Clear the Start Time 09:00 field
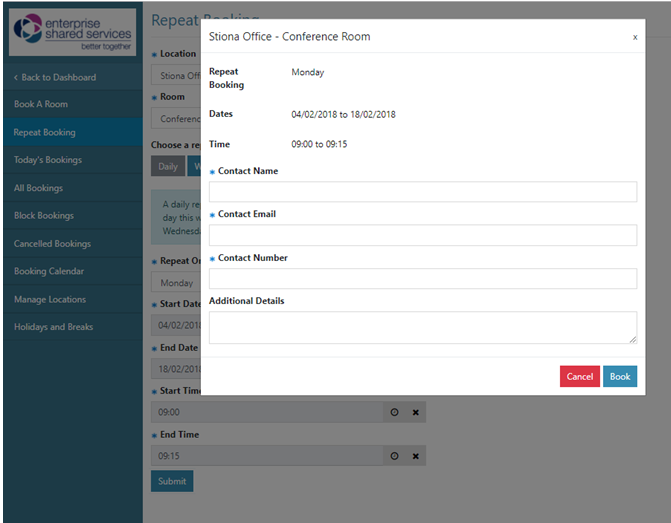 click(x=416, y=412)
